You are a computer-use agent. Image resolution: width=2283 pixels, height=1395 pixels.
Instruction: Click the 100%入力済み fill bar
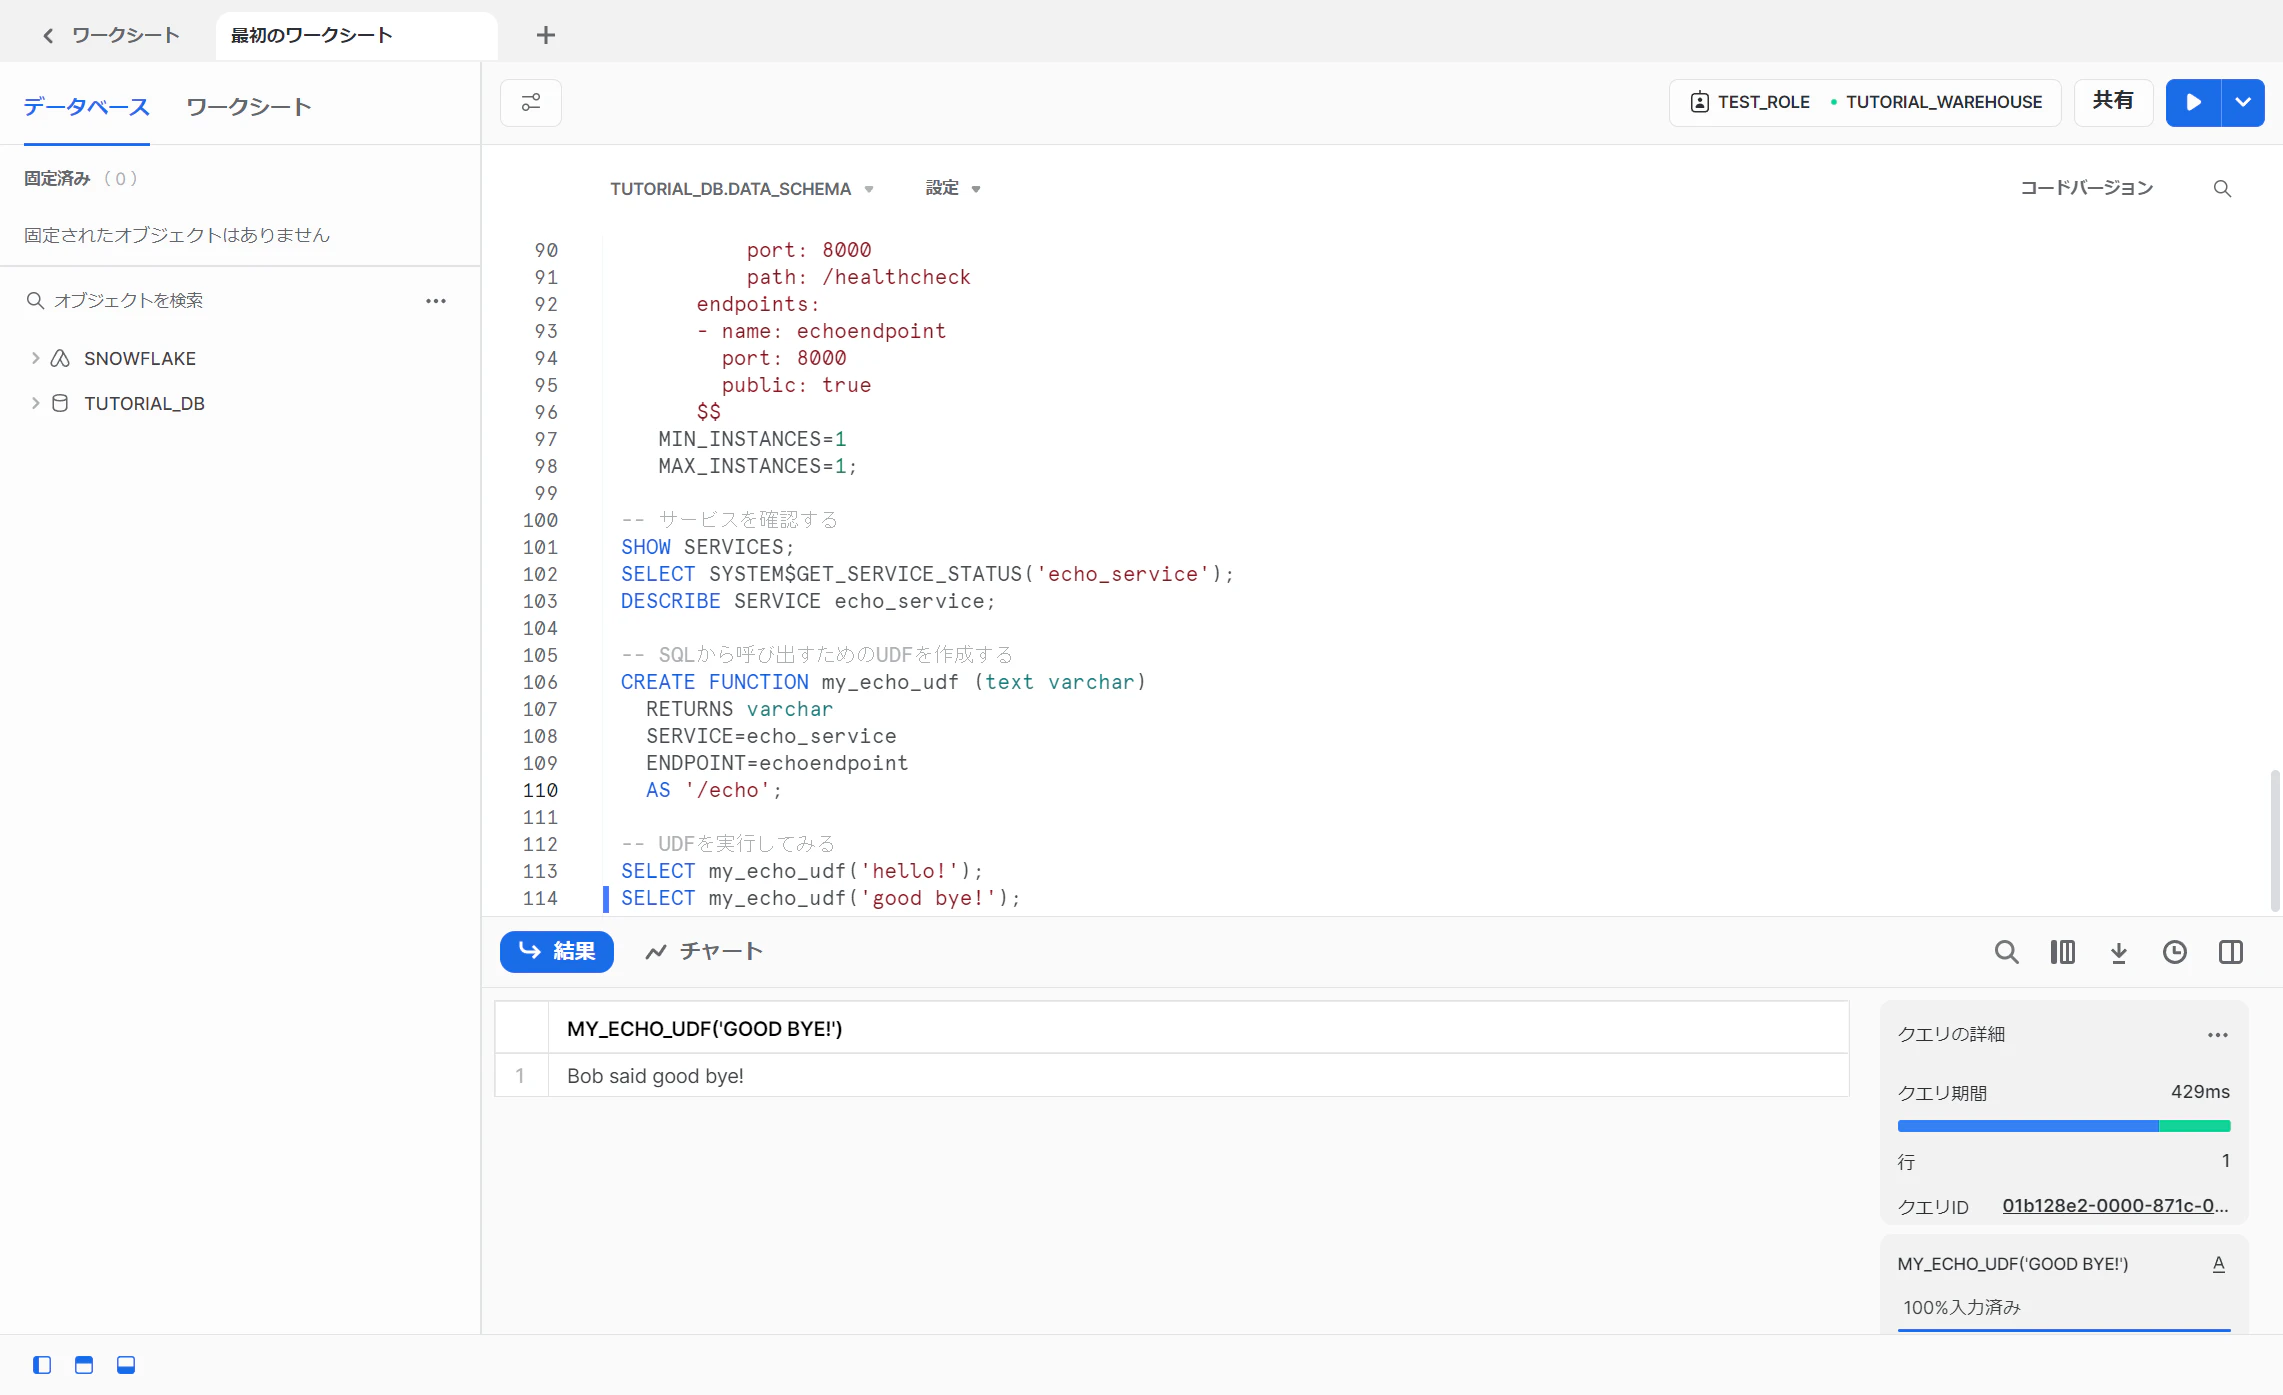[x=2064, y=1329]
